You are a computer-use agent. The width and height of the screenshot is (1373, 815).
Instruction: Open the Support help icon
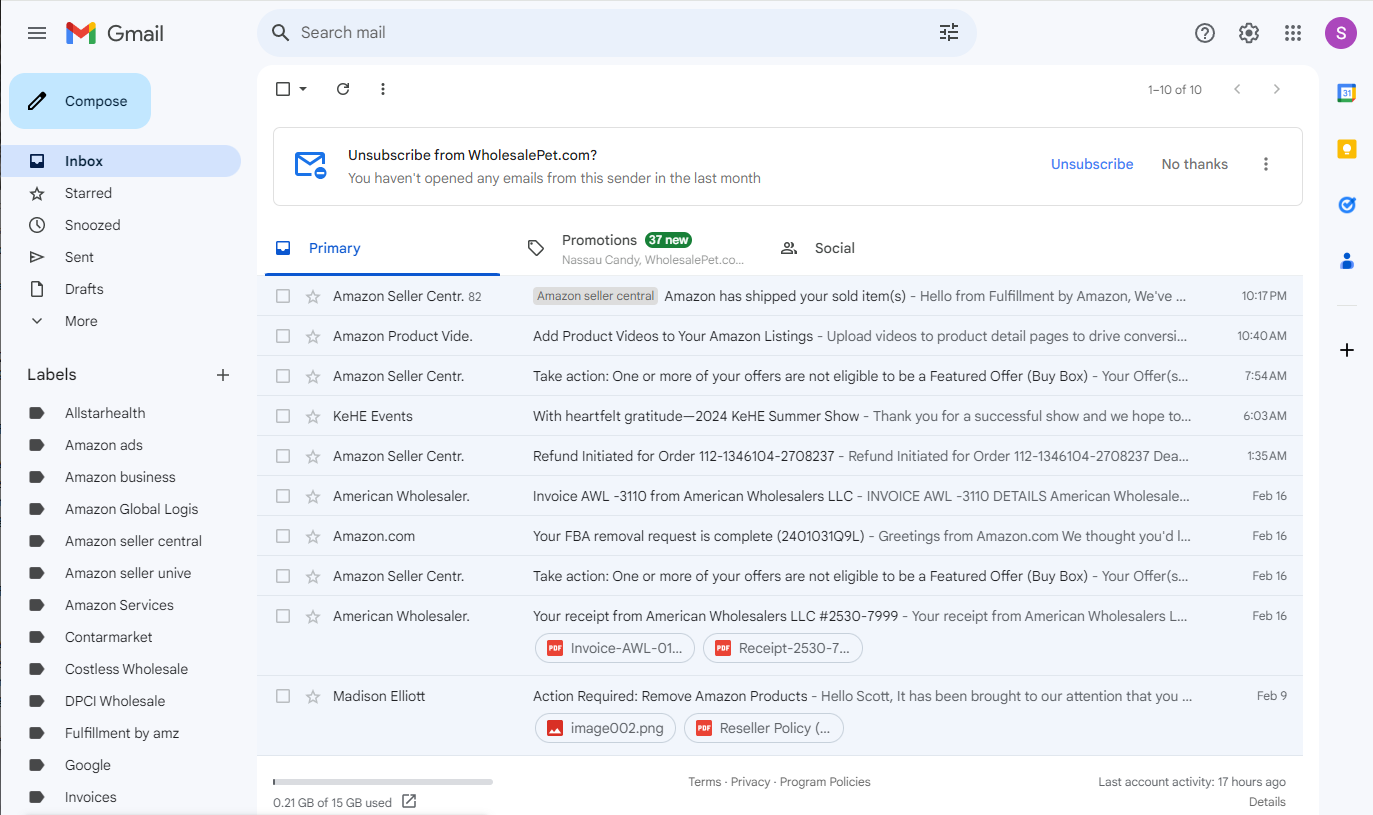coord(1205,33)
